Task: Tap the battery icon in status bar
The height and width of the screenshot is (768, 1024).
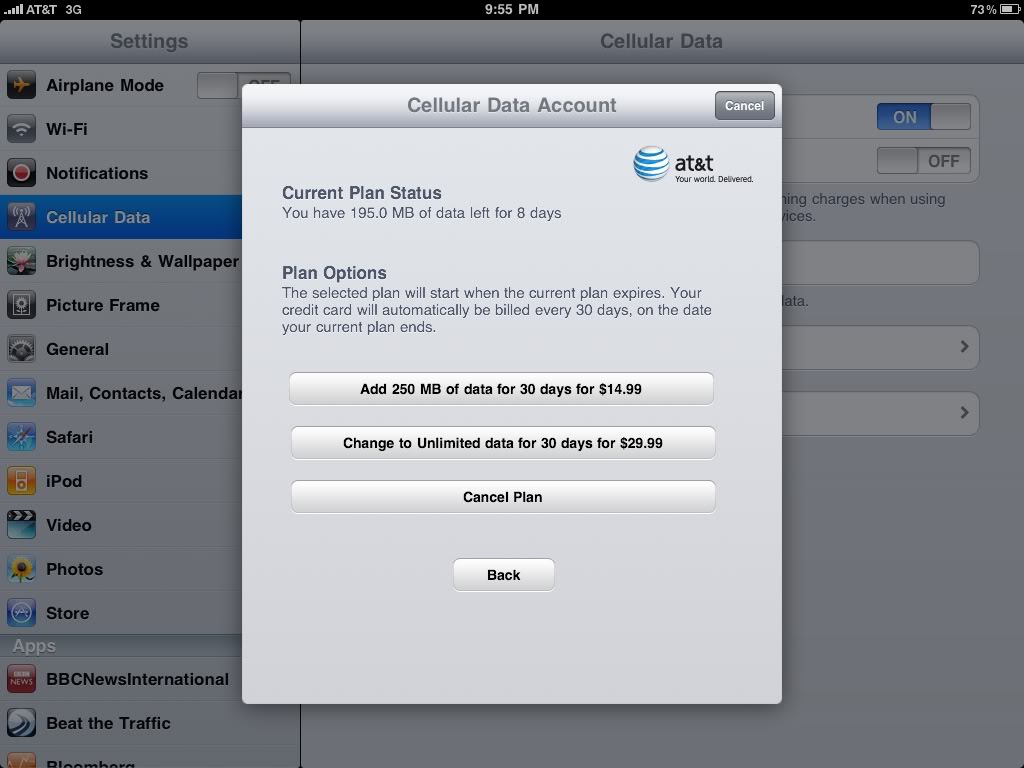Action: pyautogui.click(x=1010, y=9)
